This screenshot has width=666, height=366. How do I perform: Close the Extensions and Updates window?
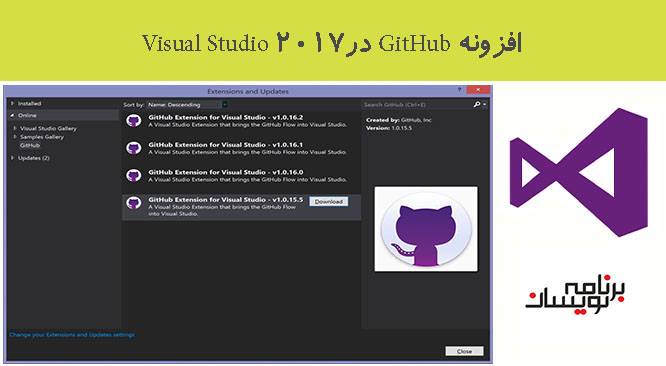tap(478, 90)
